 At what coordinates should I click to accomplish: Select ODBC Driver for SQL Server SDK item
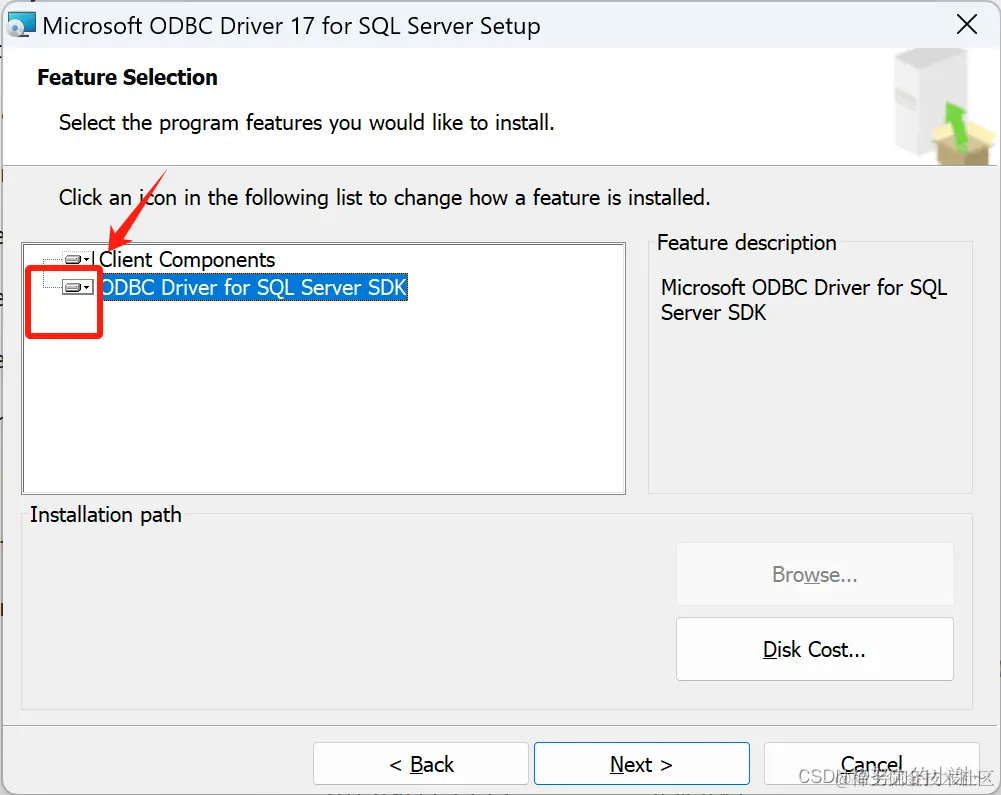click(254, 287)
